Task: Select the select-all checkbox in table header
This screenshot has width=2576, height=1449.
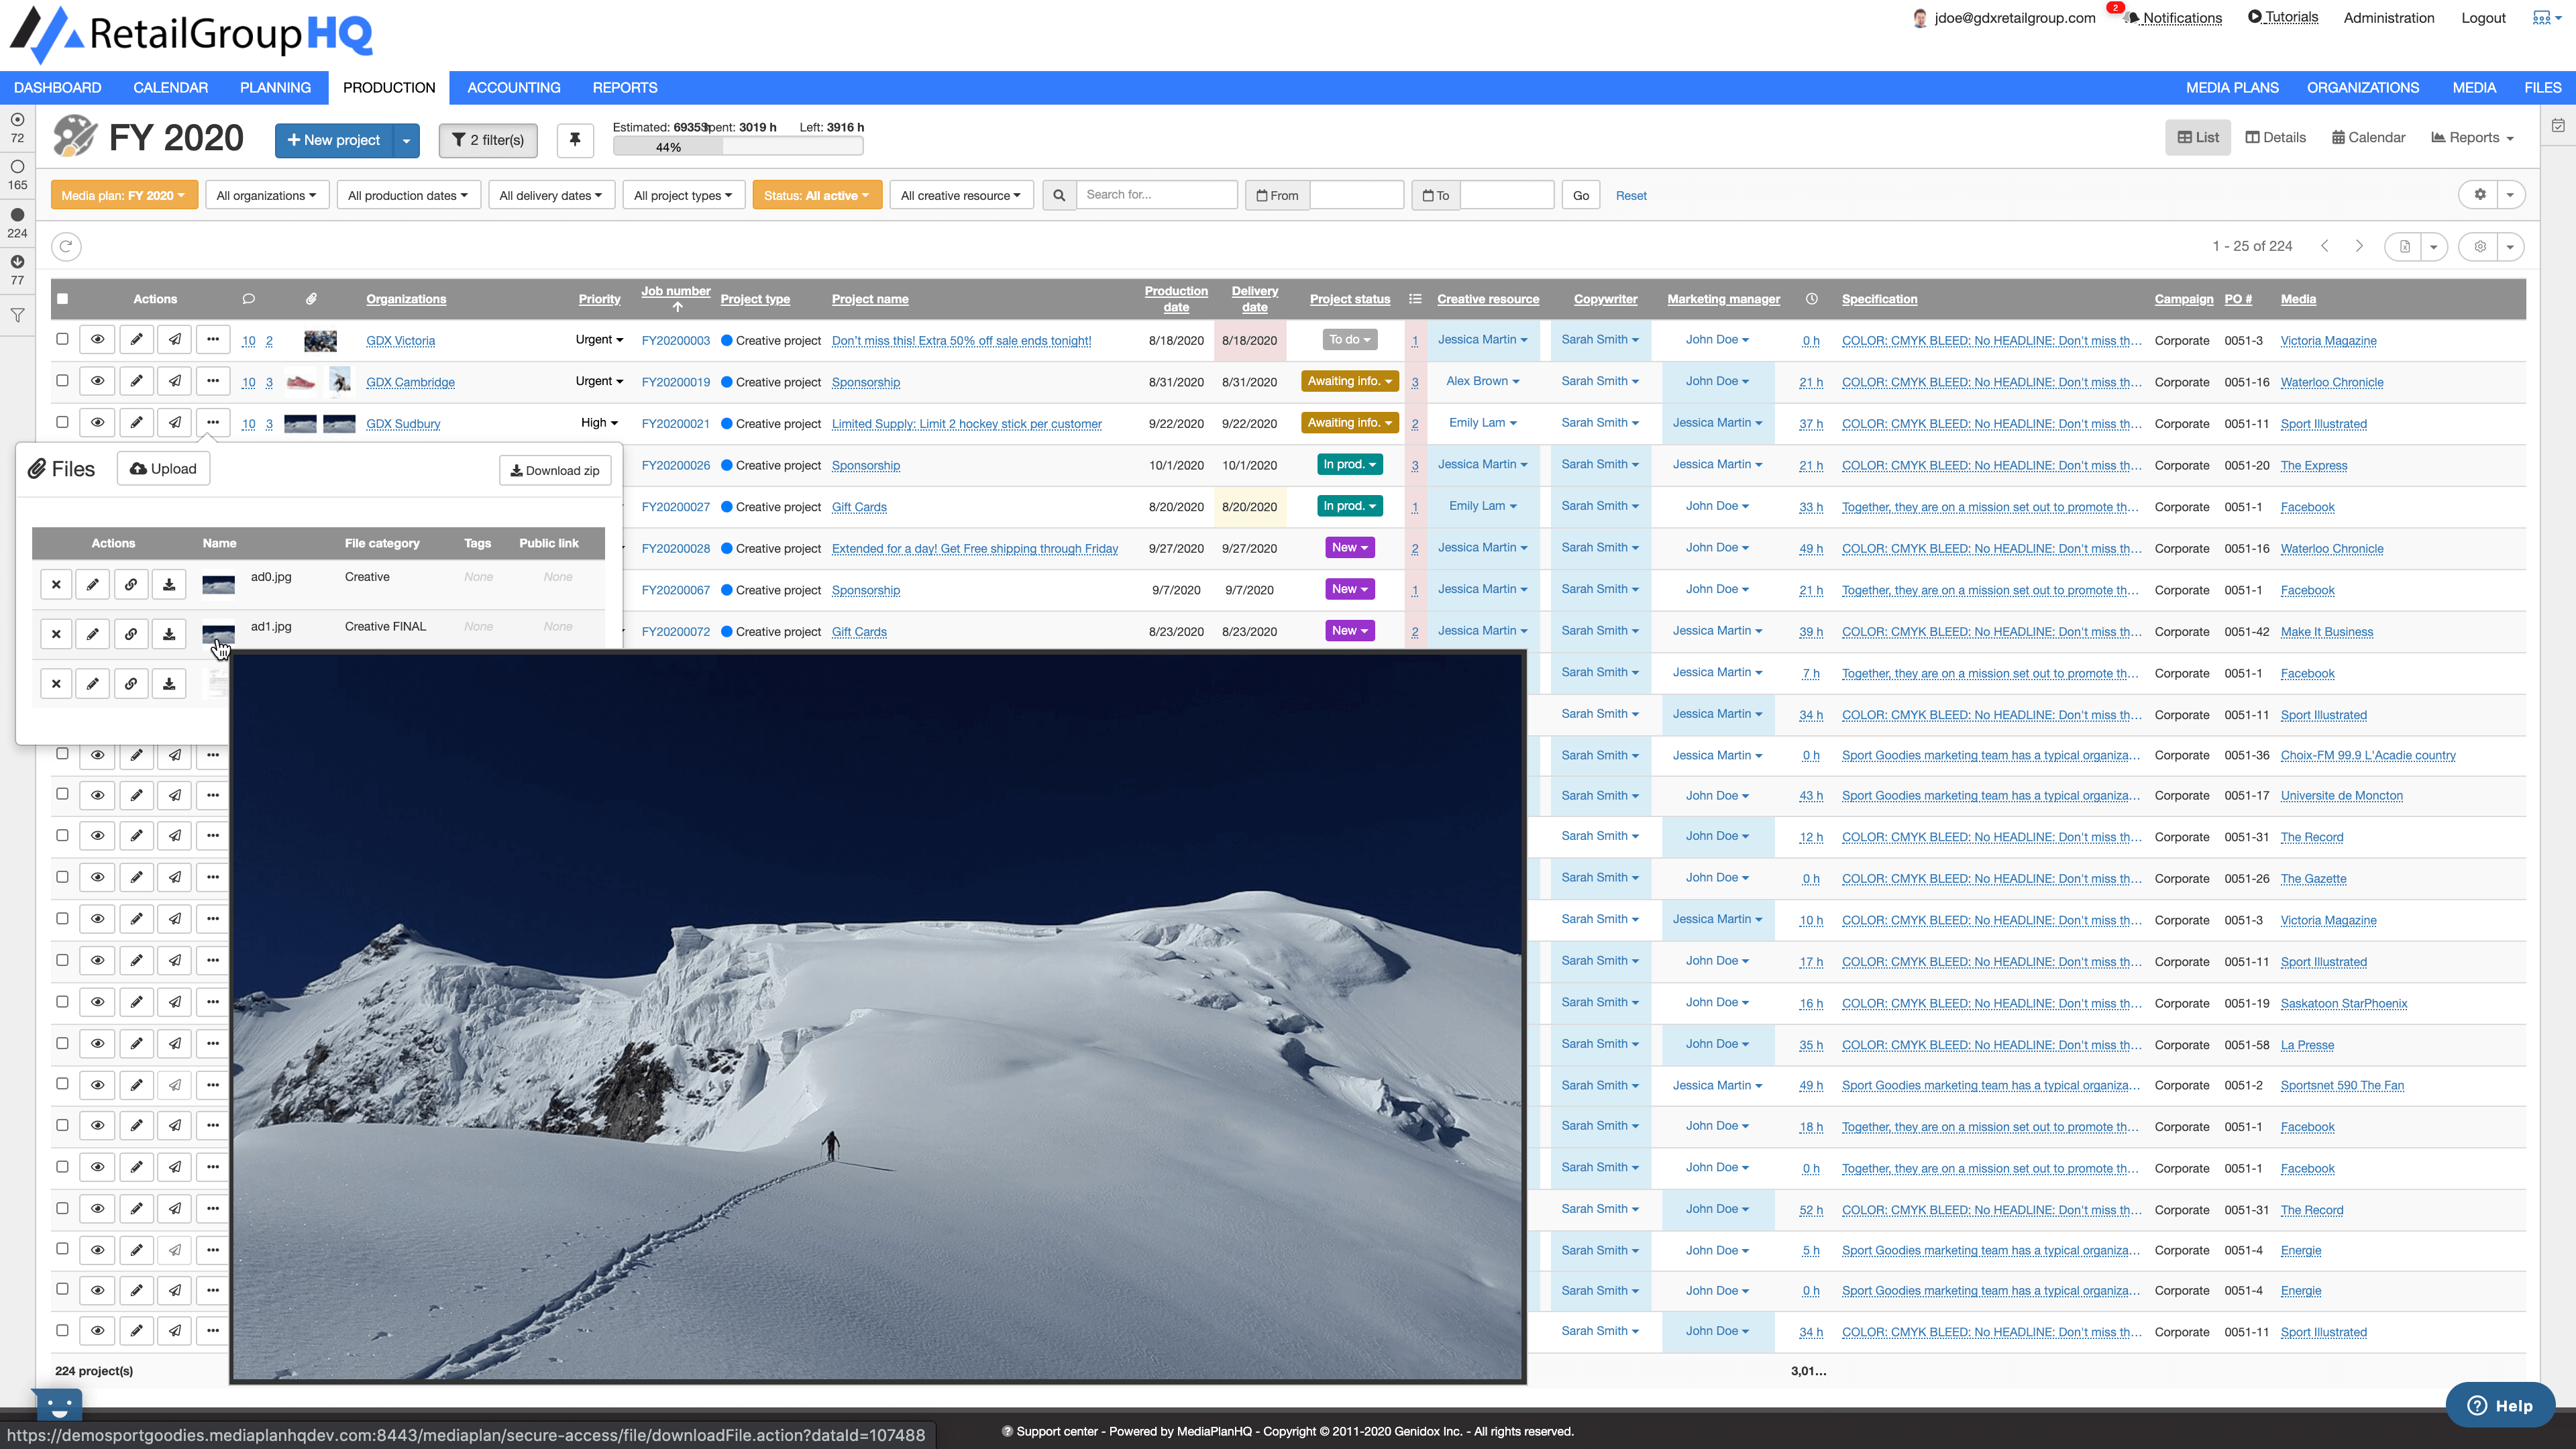Action: pyautogui.click(x=62, y=298)
